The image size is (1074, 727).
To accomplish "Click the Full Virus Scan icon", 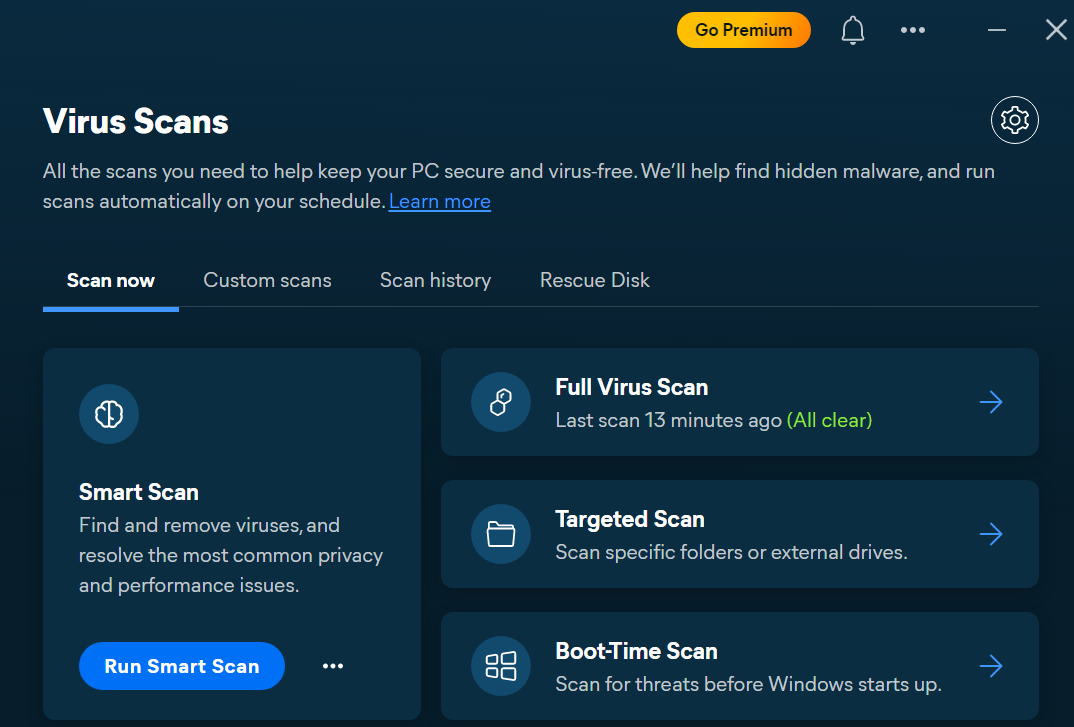I will coord(501,402).
